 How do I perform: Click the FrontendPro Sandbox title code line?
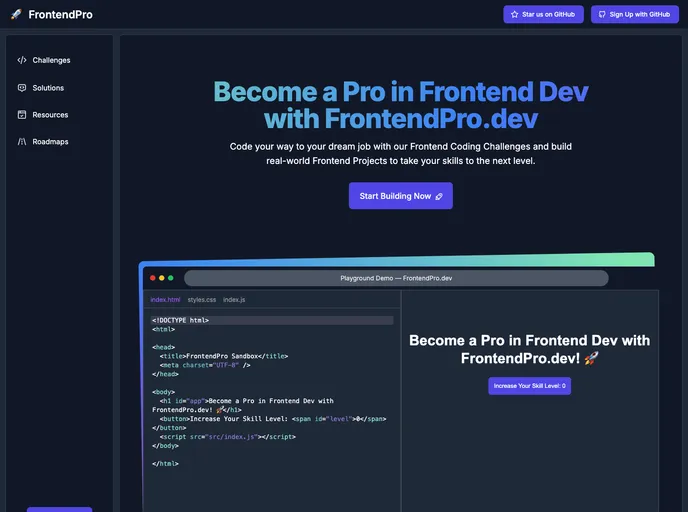(224, 356)
